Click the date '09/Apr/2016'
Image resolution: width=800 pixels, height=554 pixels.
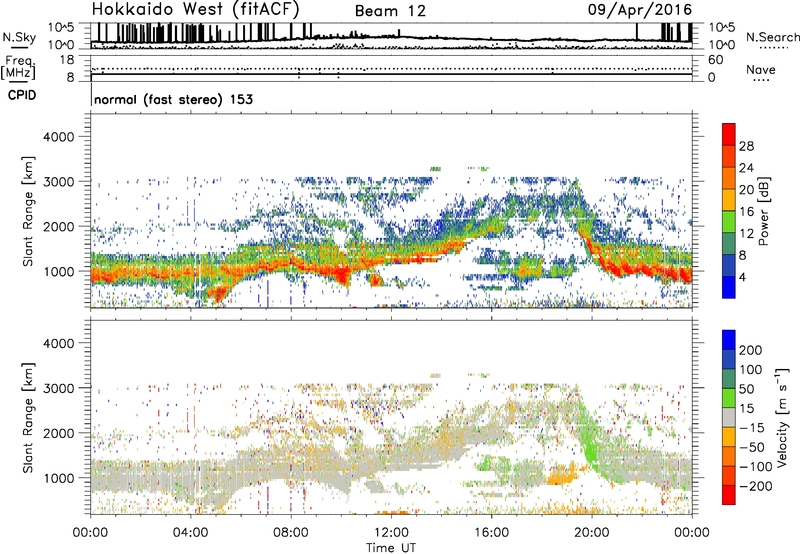[640, 9]
